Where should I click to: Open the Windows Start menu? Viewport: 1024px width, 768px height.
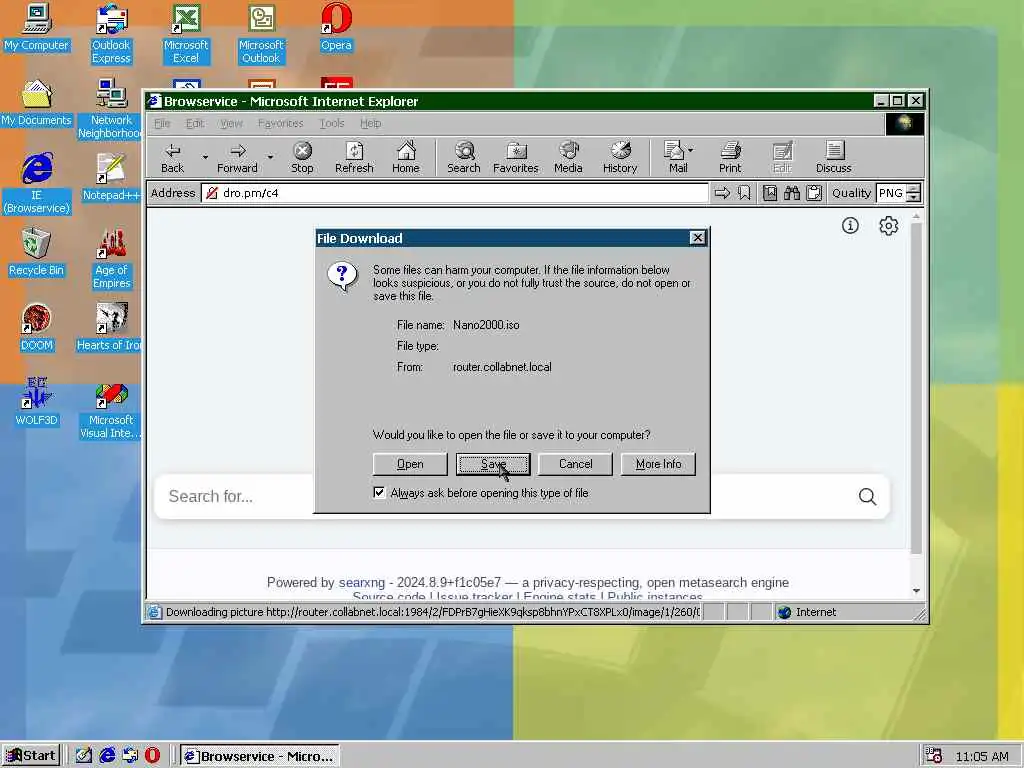pos(31,756)
